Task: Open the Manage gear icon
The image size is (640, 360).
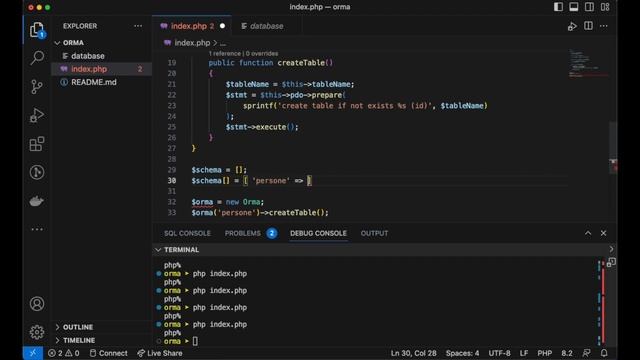Action: pos(37,332)
